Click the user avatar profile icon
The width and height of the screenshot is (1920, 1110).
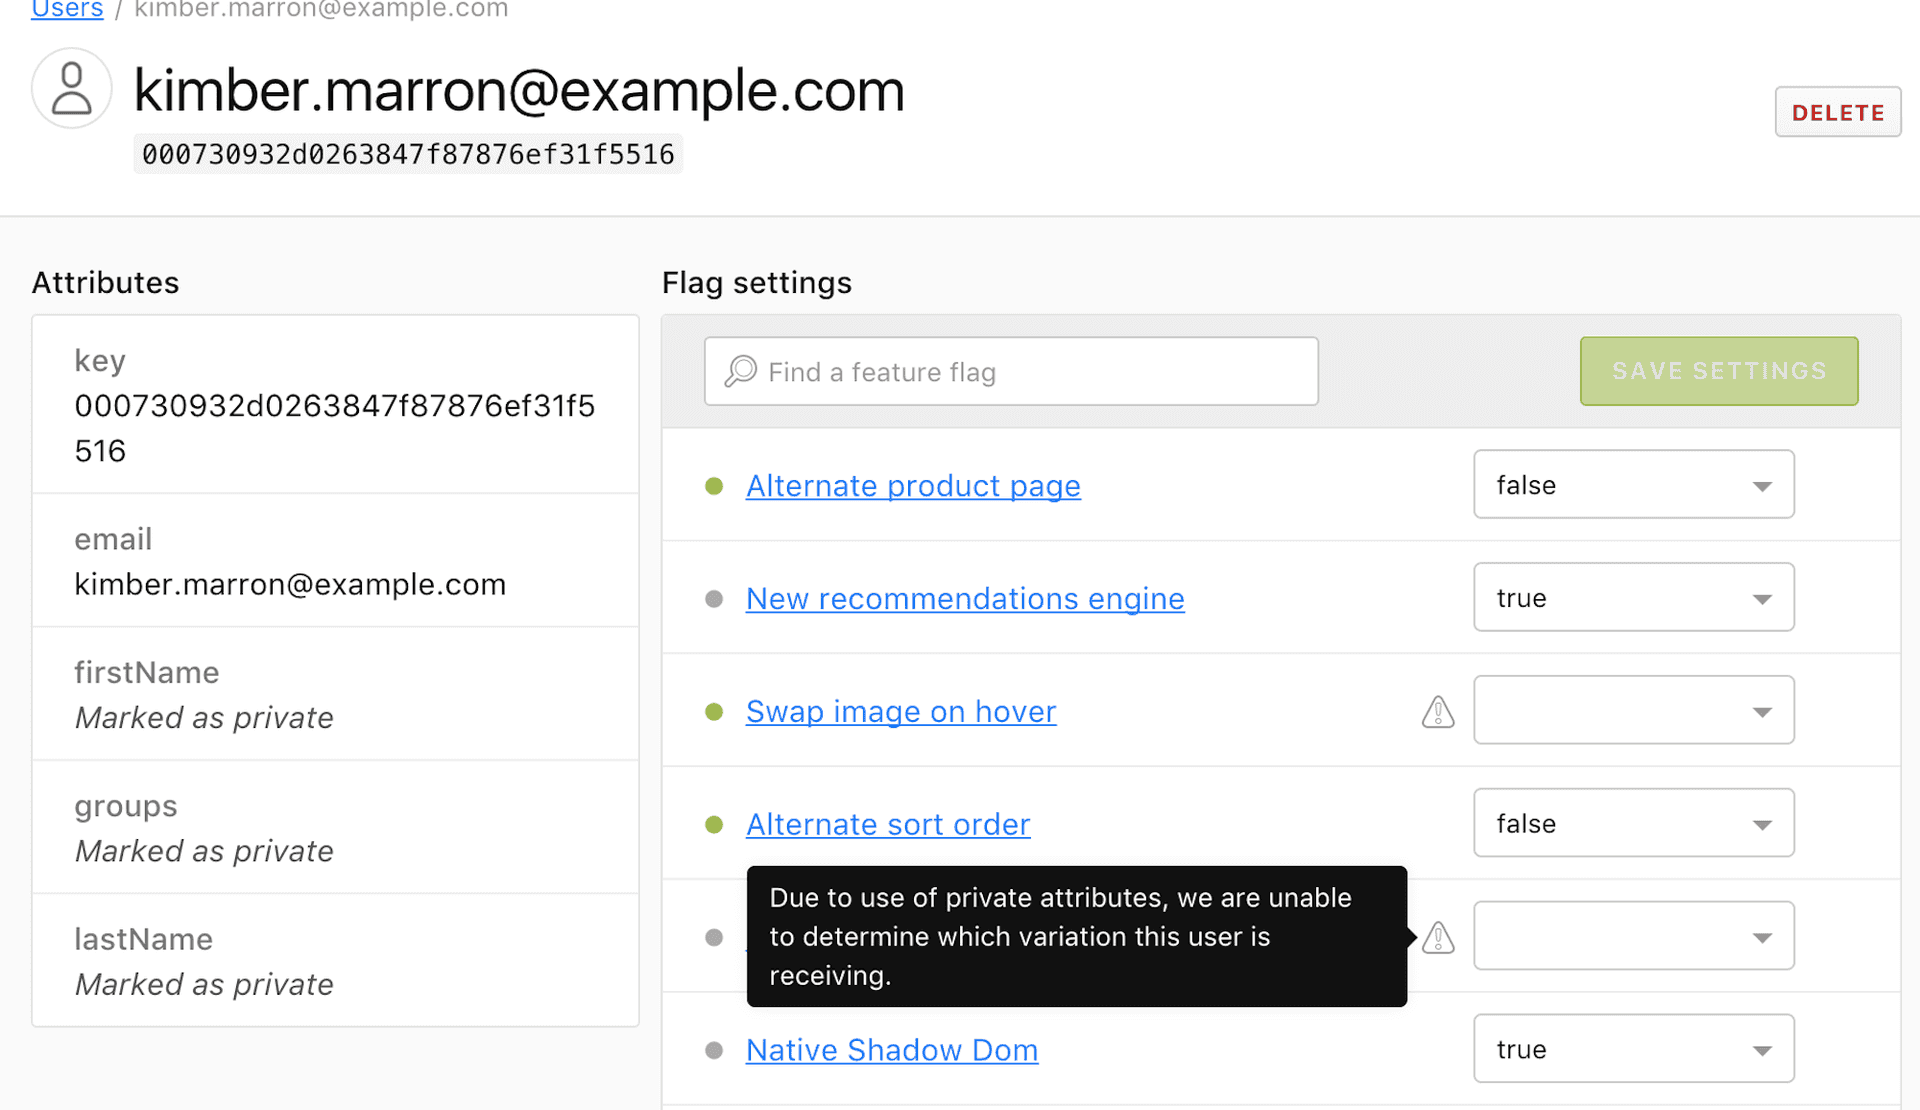pyautogui.click(x=71, y=88)
